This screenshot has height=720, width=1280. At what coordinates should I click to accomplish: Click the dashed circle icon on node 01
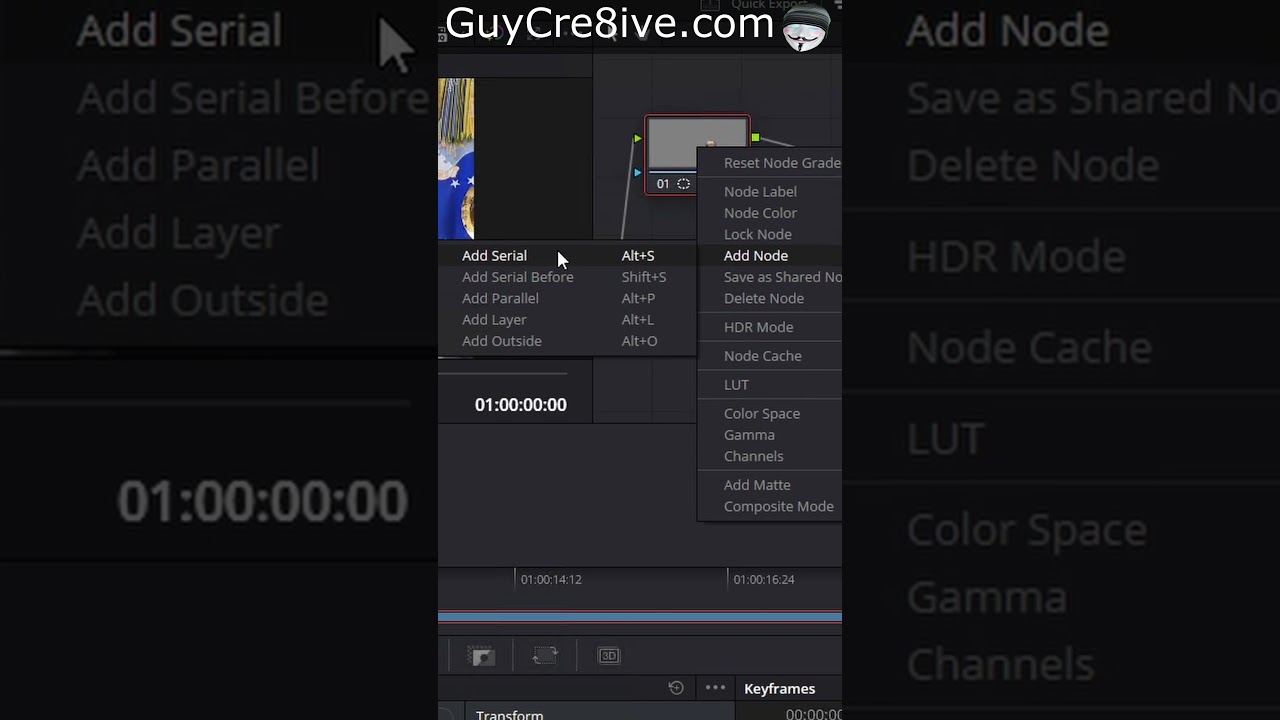683,184
